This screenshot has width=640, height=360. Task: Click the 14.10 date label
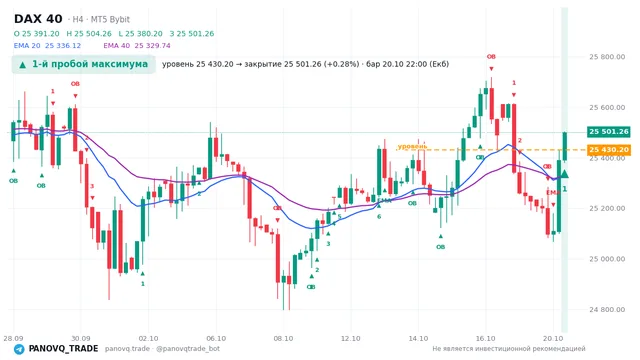(x=418, y=339)
